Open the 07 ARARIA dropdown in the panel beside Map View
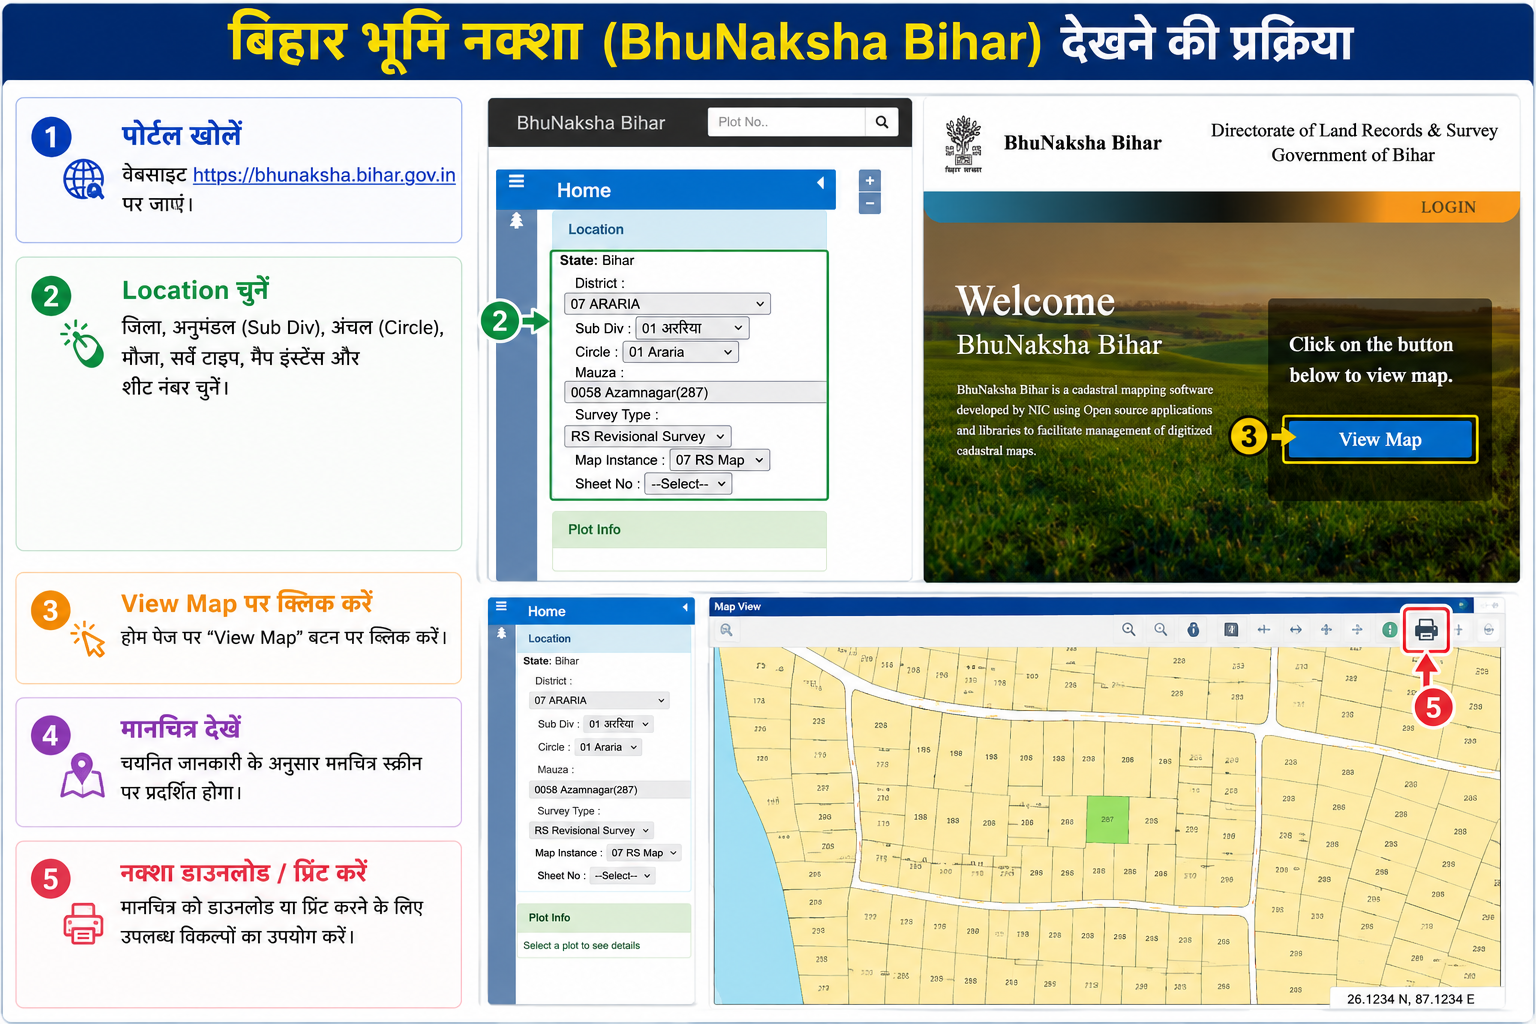 [599, 700]
